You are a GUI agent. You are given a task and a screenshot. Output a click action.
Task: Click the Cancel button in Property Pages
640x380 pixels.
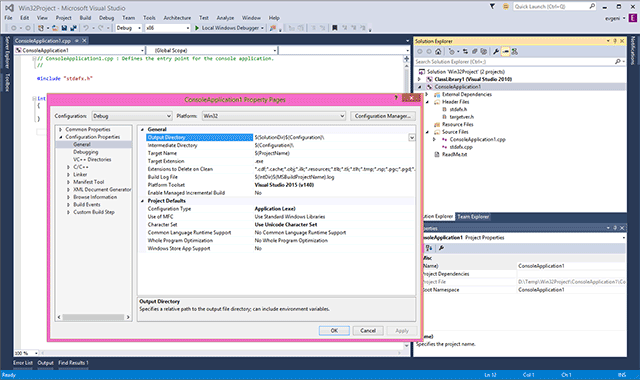pos(368,331)
